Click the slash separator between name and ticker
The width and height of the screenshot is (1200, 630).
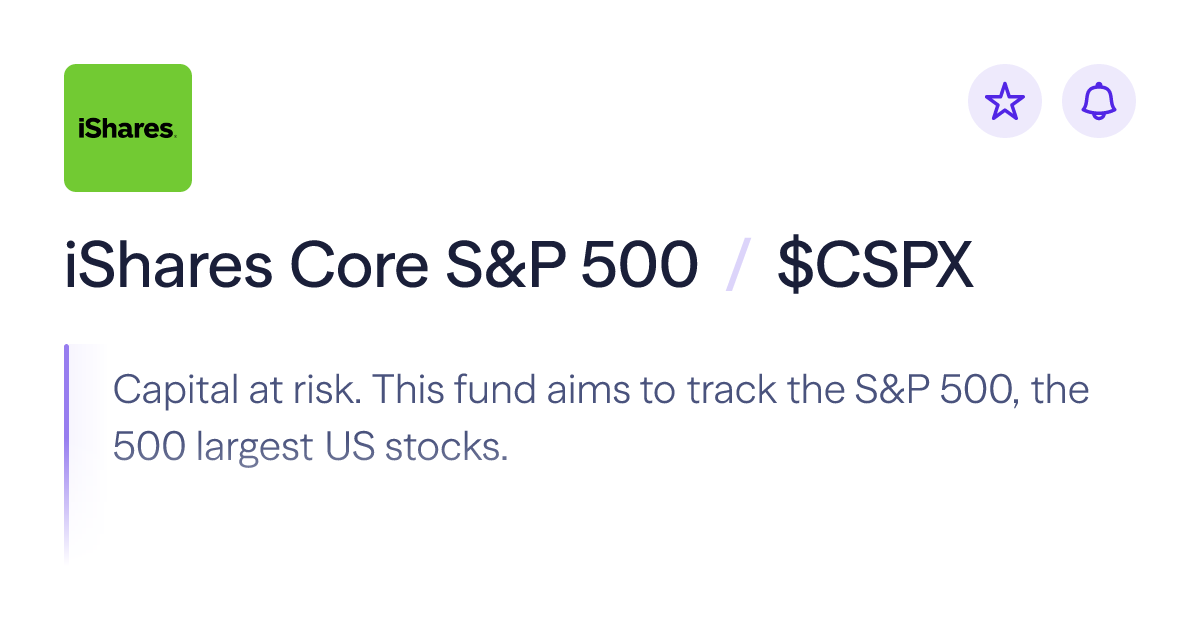pyautogui.click(x=736, y=263)
